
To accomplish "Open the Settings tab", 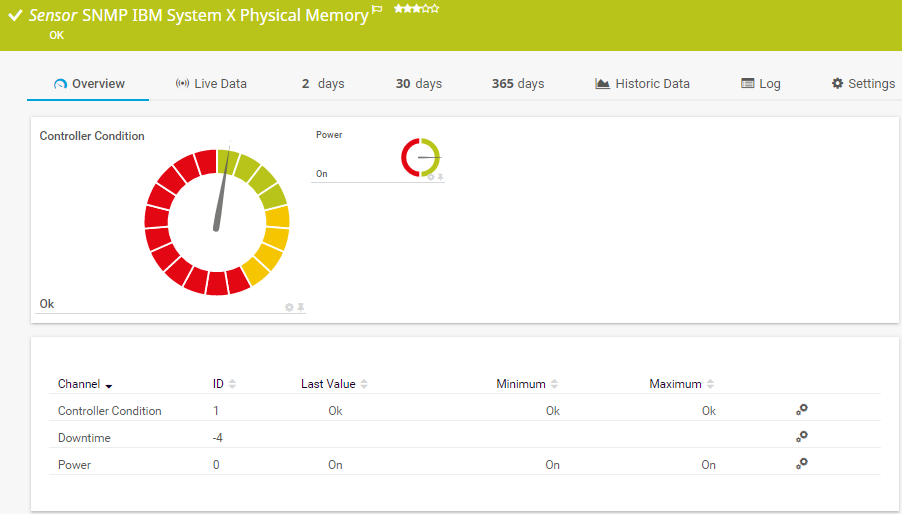I will (x=863, y=84).
